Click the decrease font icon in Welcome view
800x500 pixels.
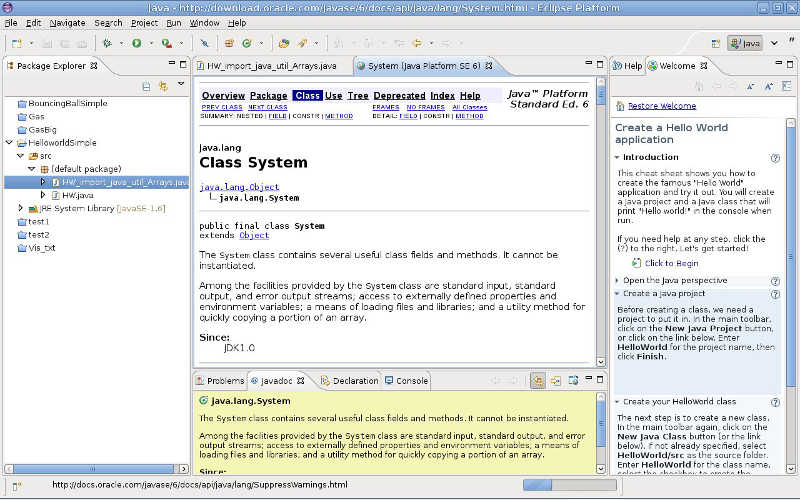click(x=751, y=86)
